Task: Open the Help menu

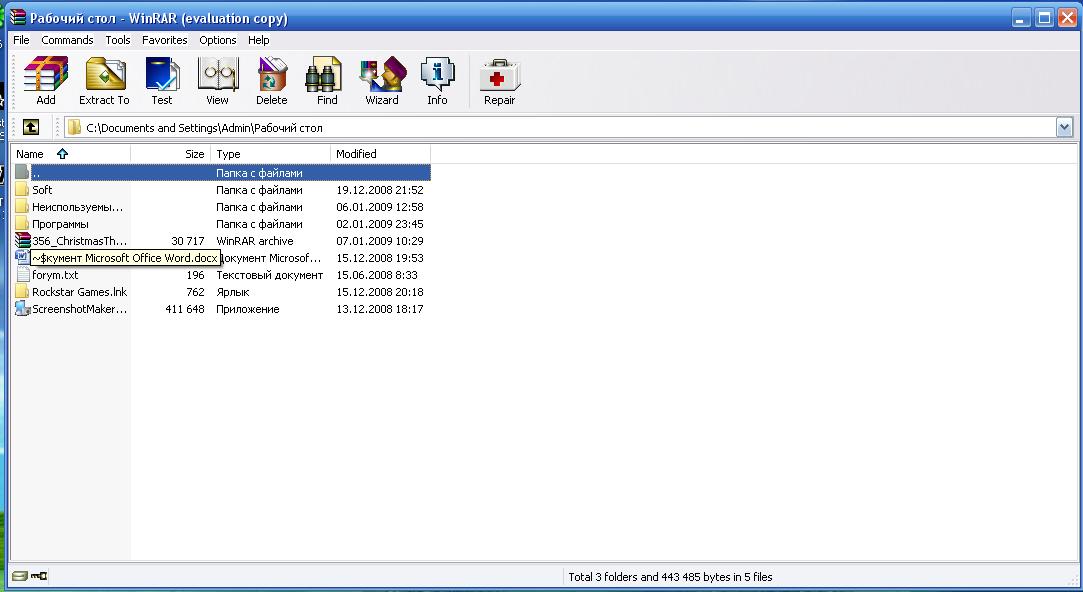Action: (x=258, y=40)
